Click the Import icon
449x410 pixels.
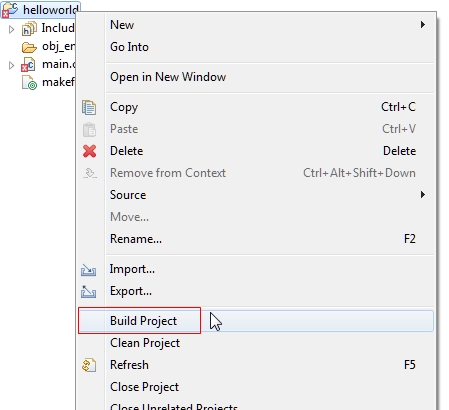(x=88, y=270)
